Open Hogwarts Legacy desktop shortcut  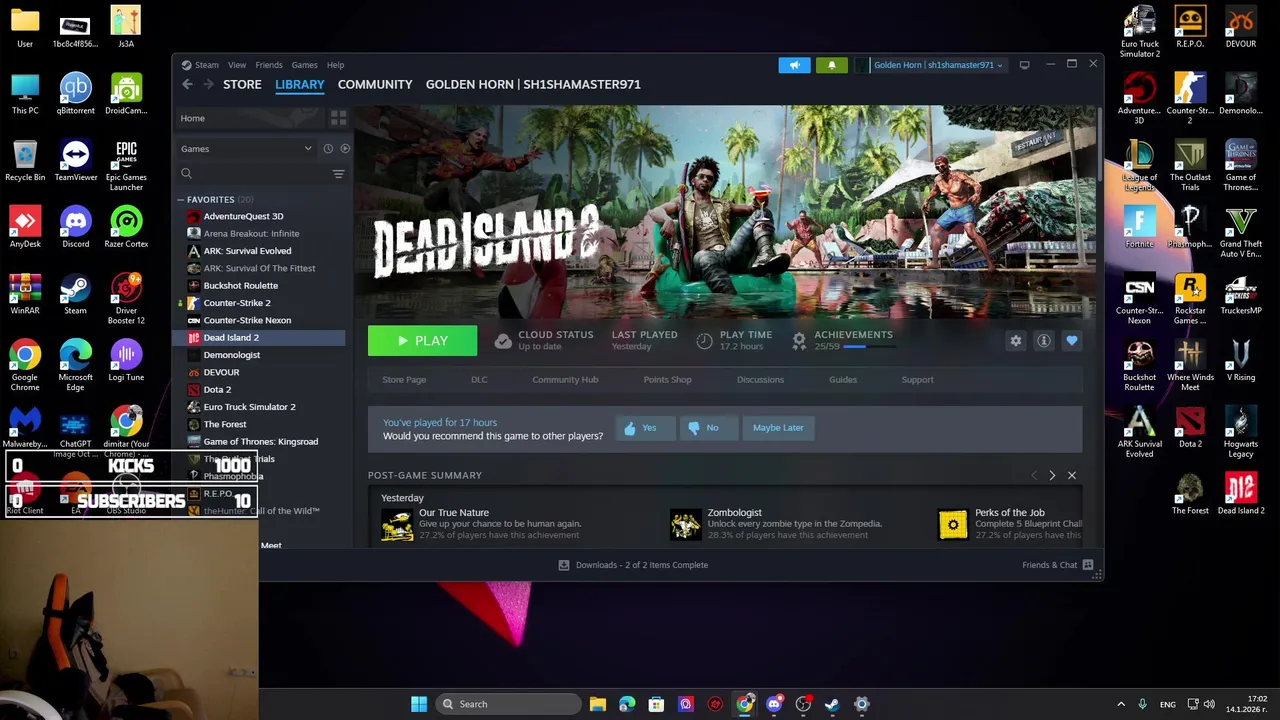pos(1240,433)
